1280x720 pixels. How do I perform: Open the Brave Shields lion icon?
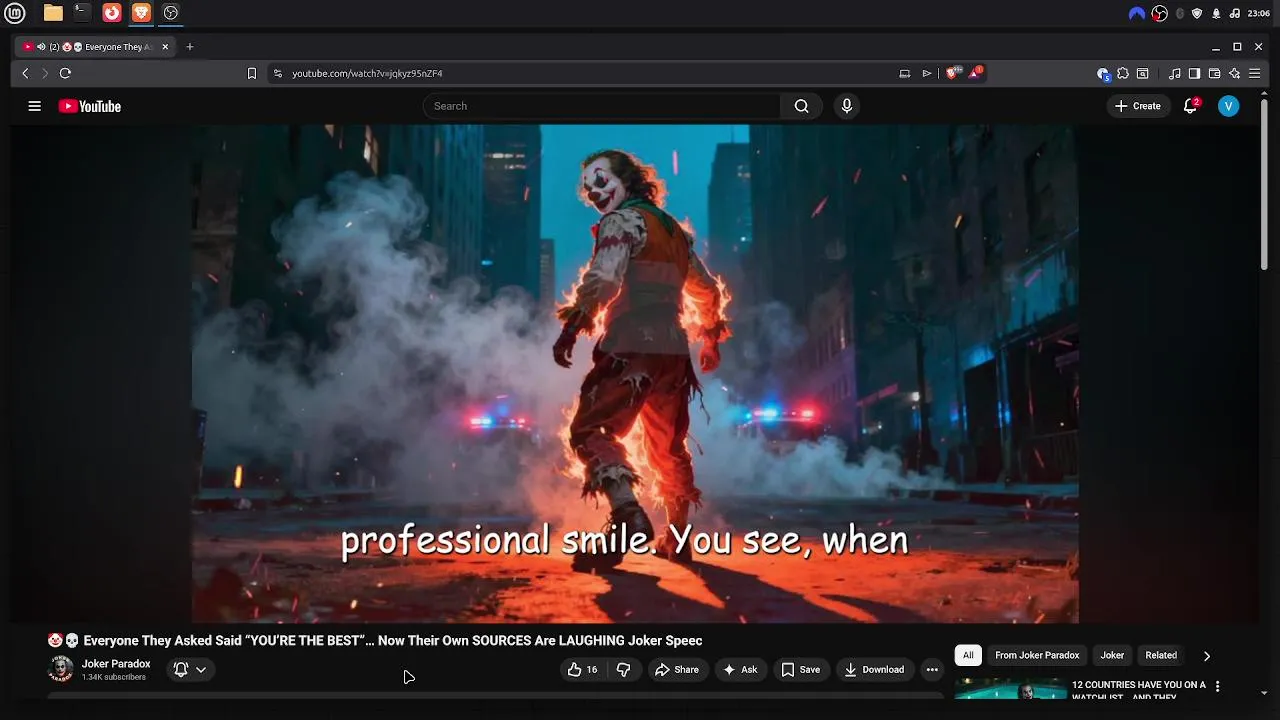point(952,73)
